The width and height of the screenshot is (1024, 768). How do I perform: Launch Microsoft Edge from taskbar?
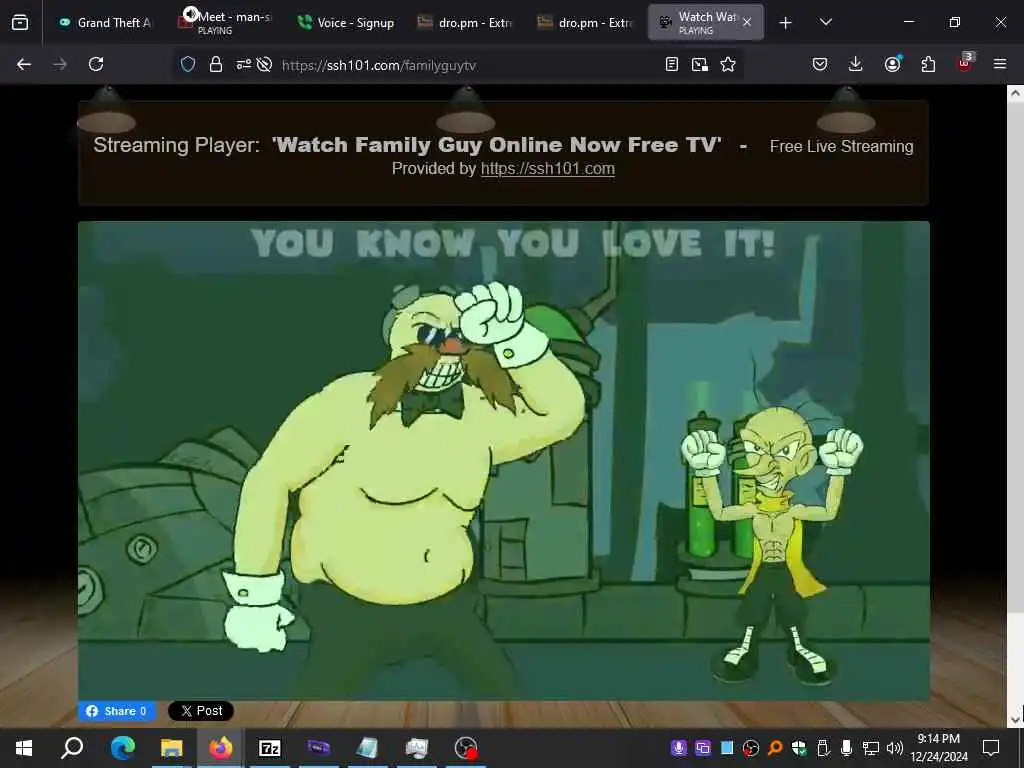(x=122, y=748)
